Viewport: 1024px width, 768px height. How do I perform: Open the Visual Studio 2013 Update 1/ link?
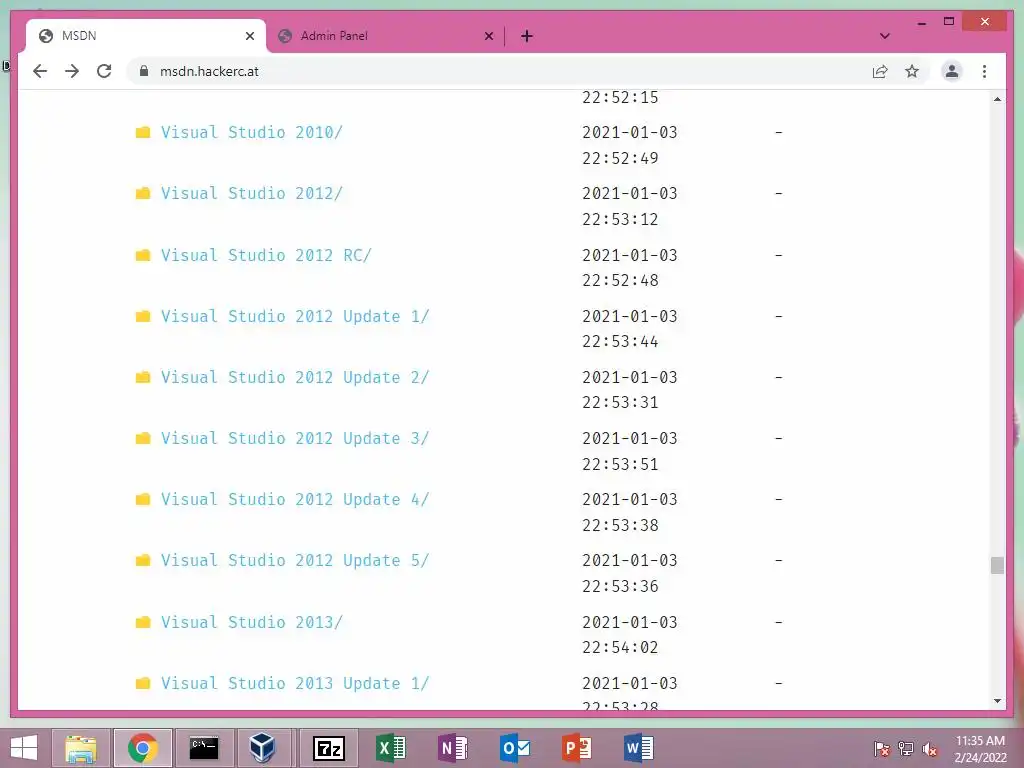pyautogui.click(x=295, y=683)
